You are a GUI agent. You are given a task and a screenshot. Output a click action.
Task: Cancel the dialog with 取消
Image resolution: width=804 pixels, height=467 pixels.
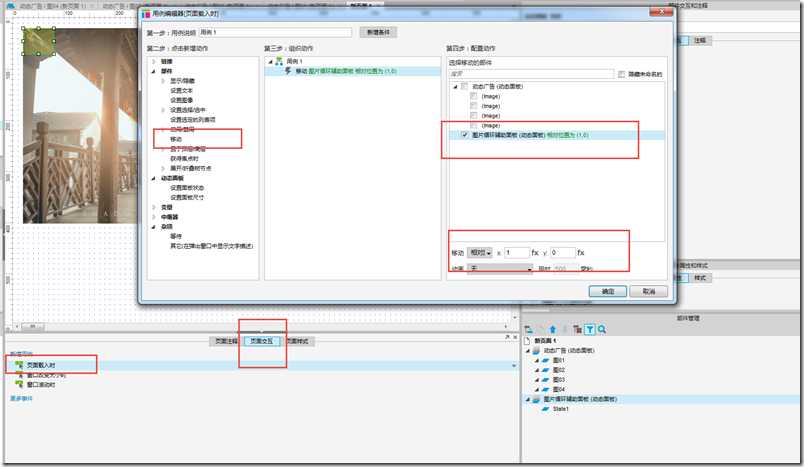tap(649, 291)
